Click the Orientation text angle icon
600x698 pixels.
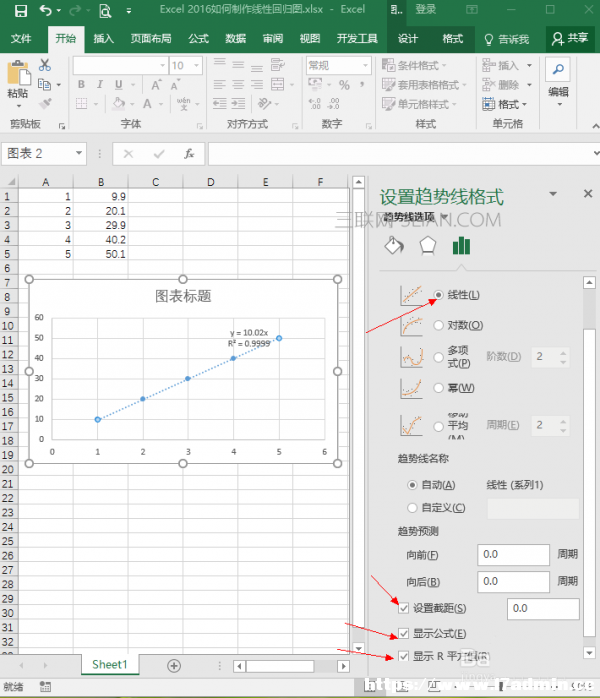[x=264, y=104]
